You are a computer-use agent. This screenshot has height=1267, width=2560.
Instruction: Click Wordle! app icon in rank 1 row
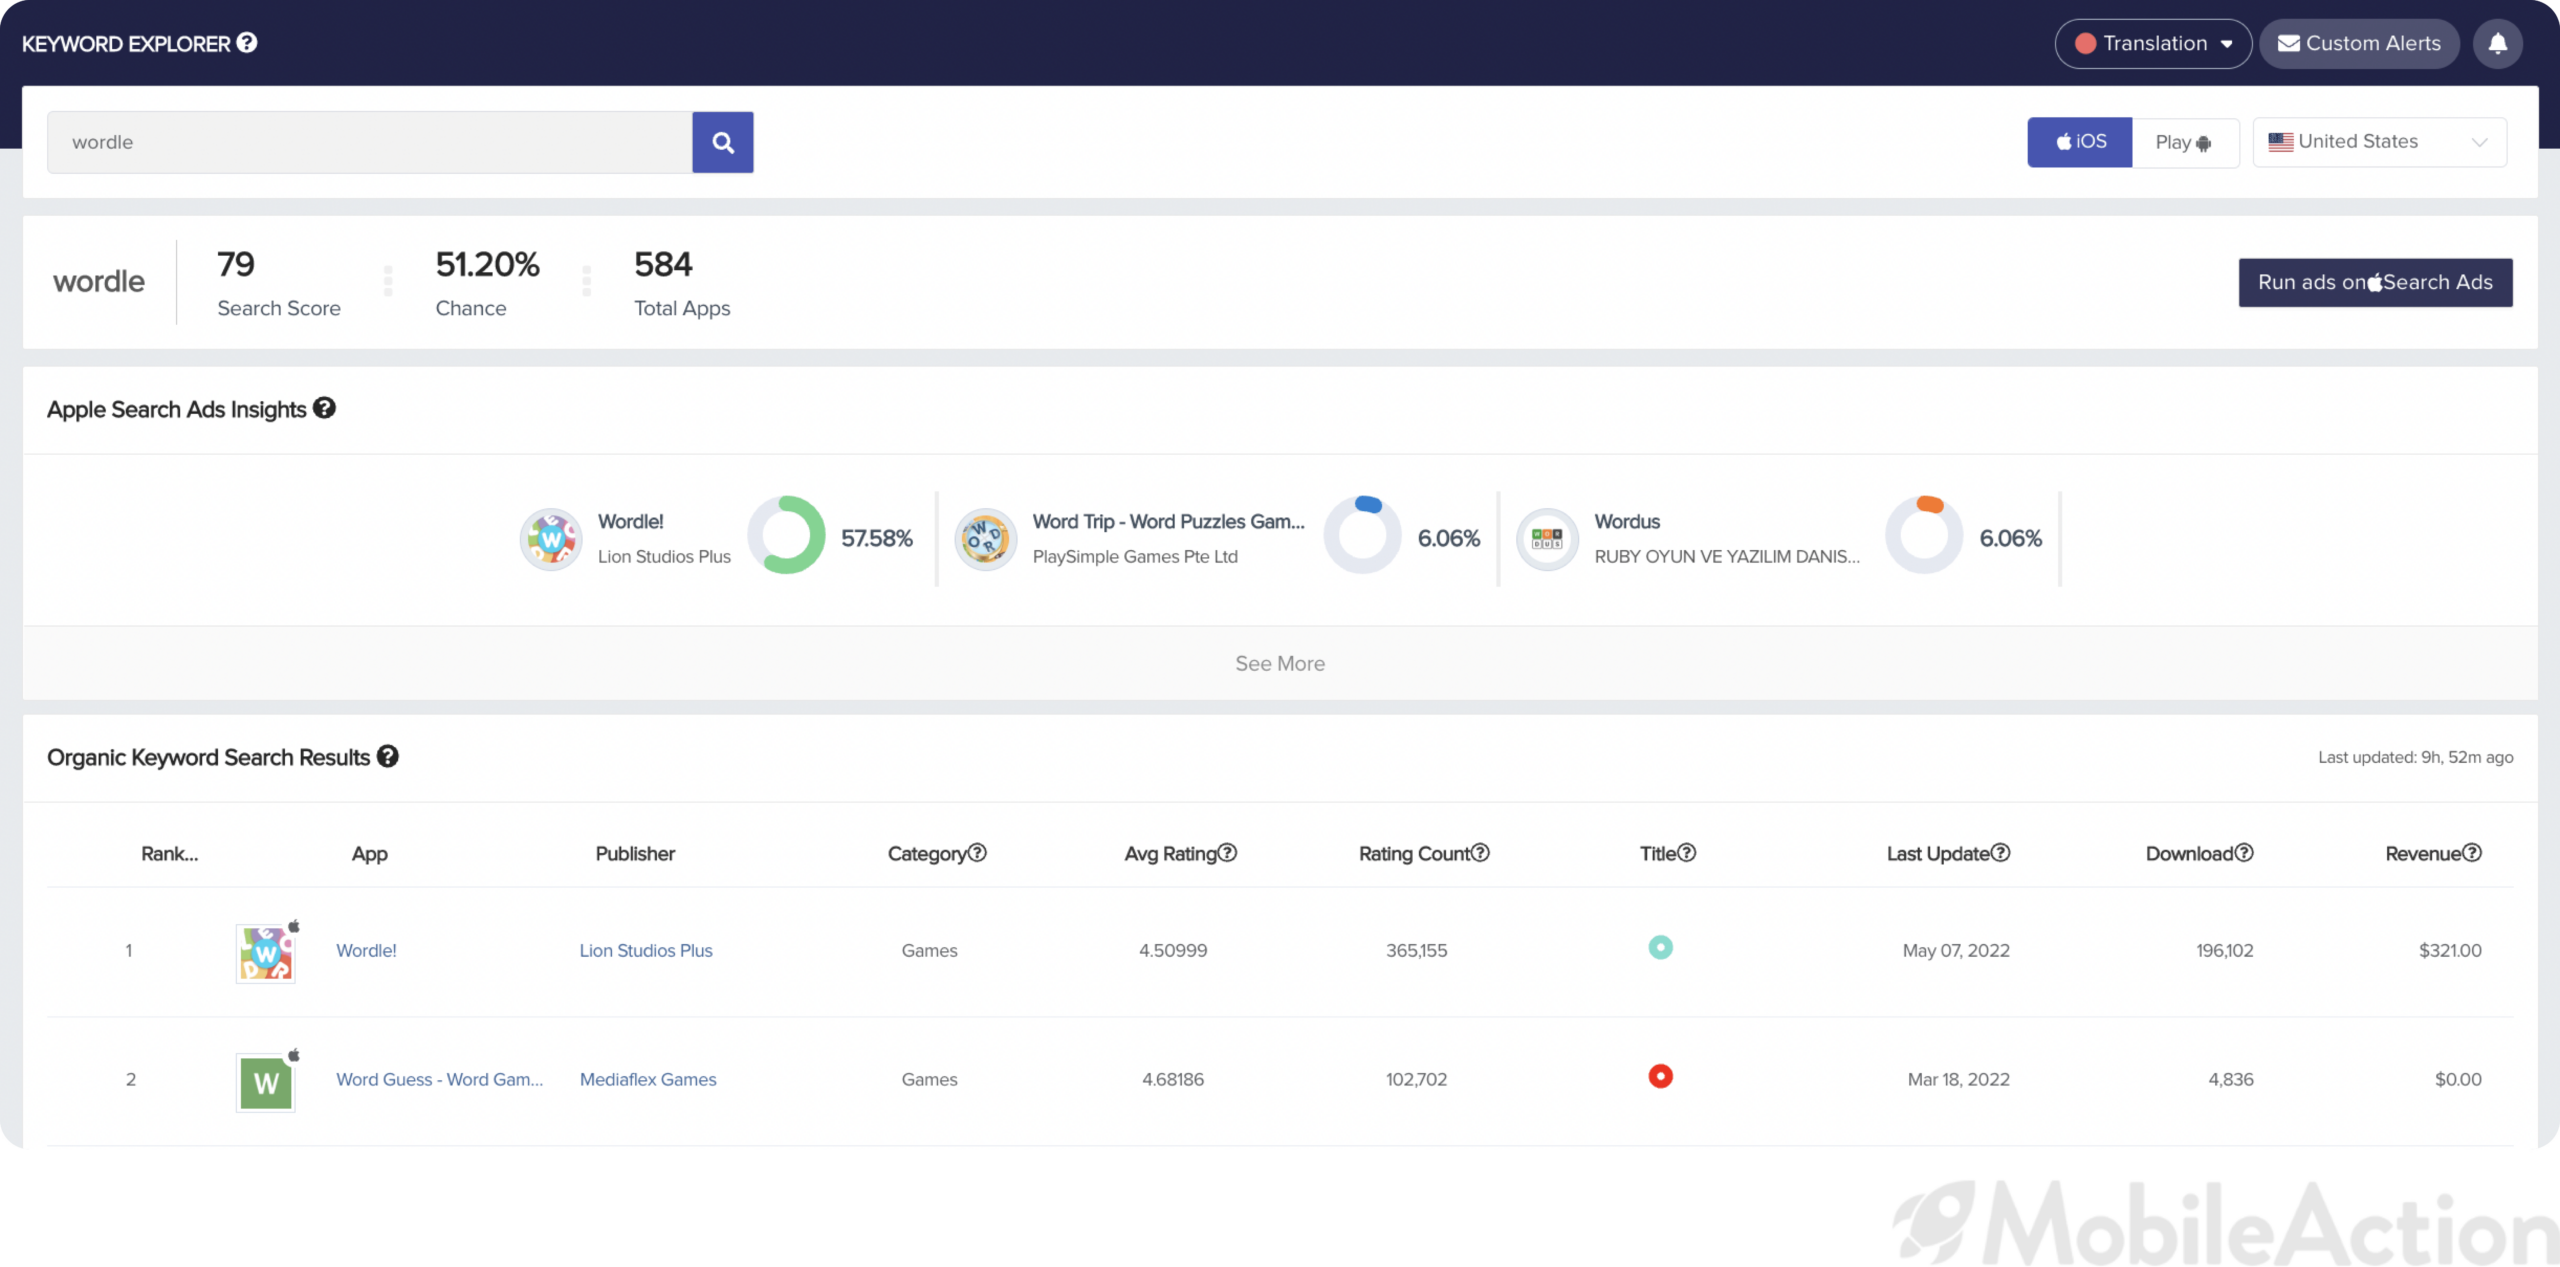(265, 953)
